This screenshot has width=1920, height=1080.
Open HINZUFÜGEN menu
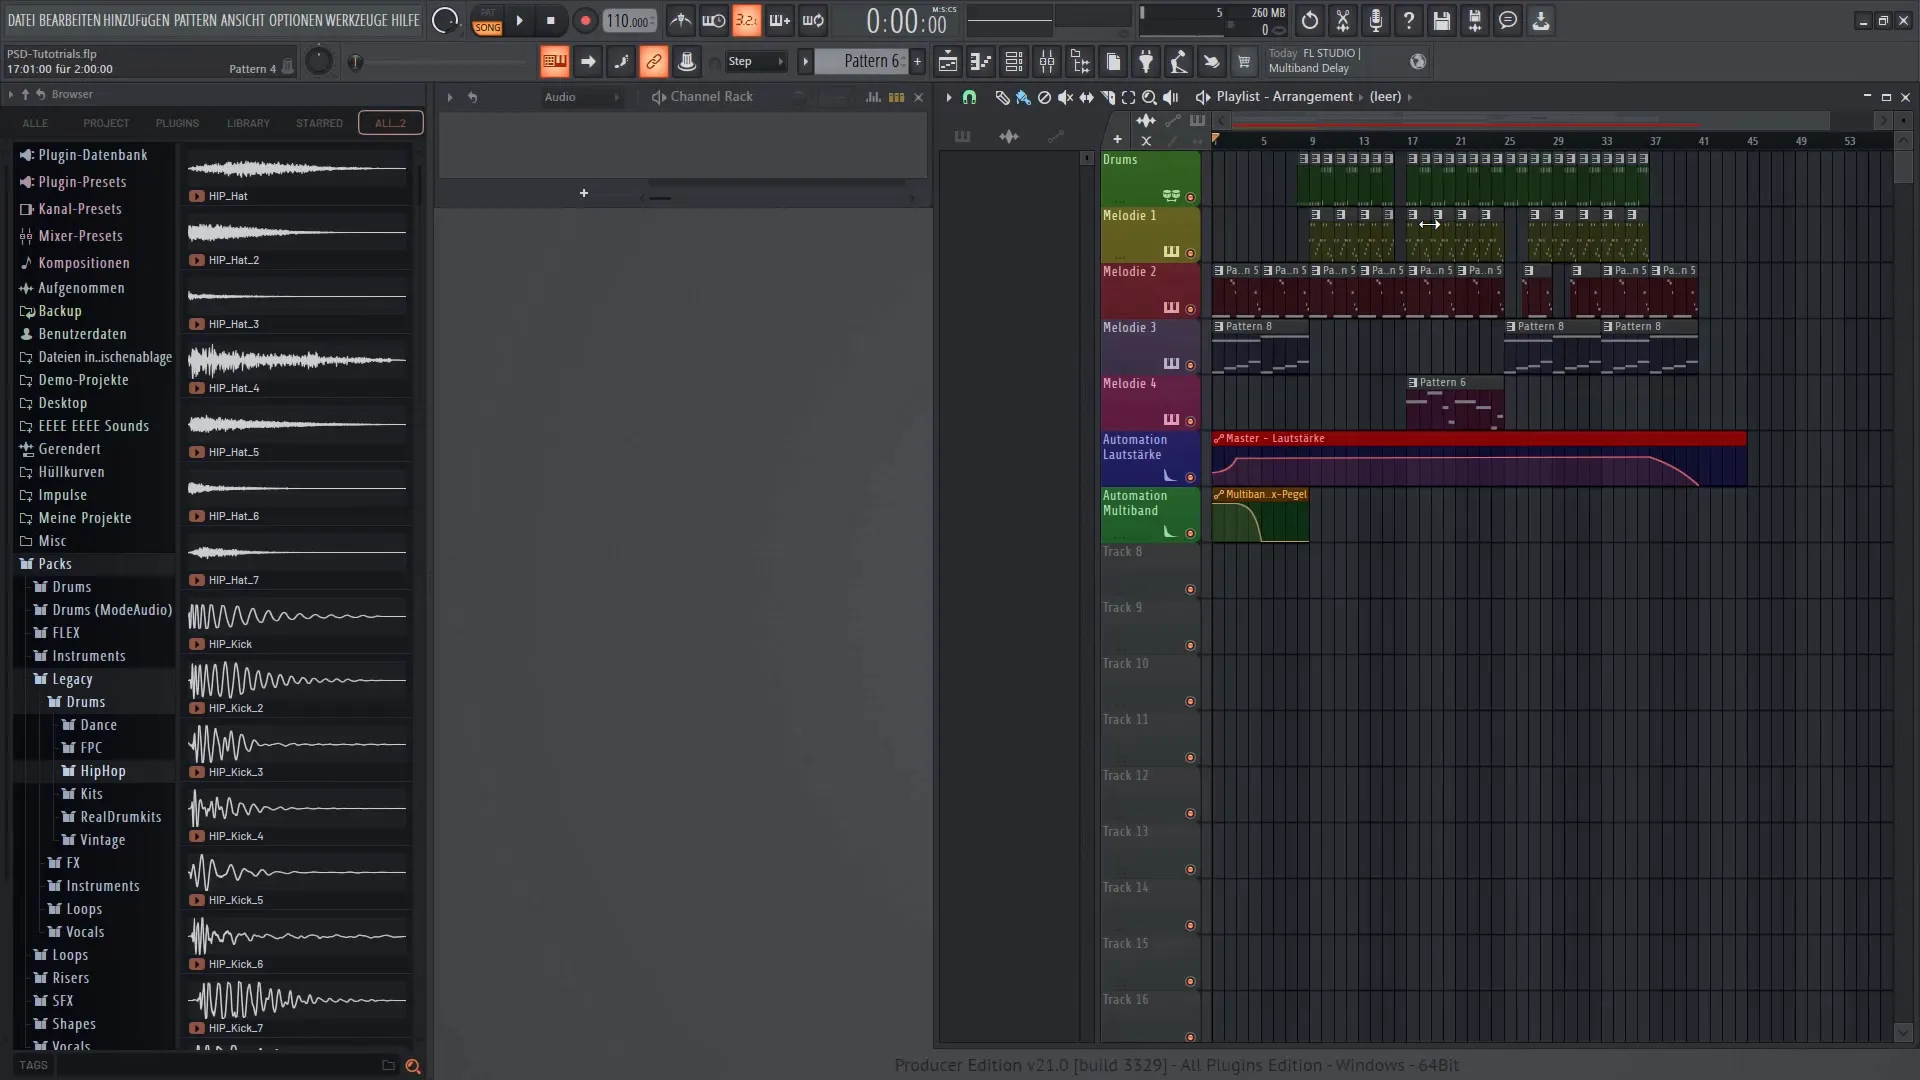click(x=136, y=20)
